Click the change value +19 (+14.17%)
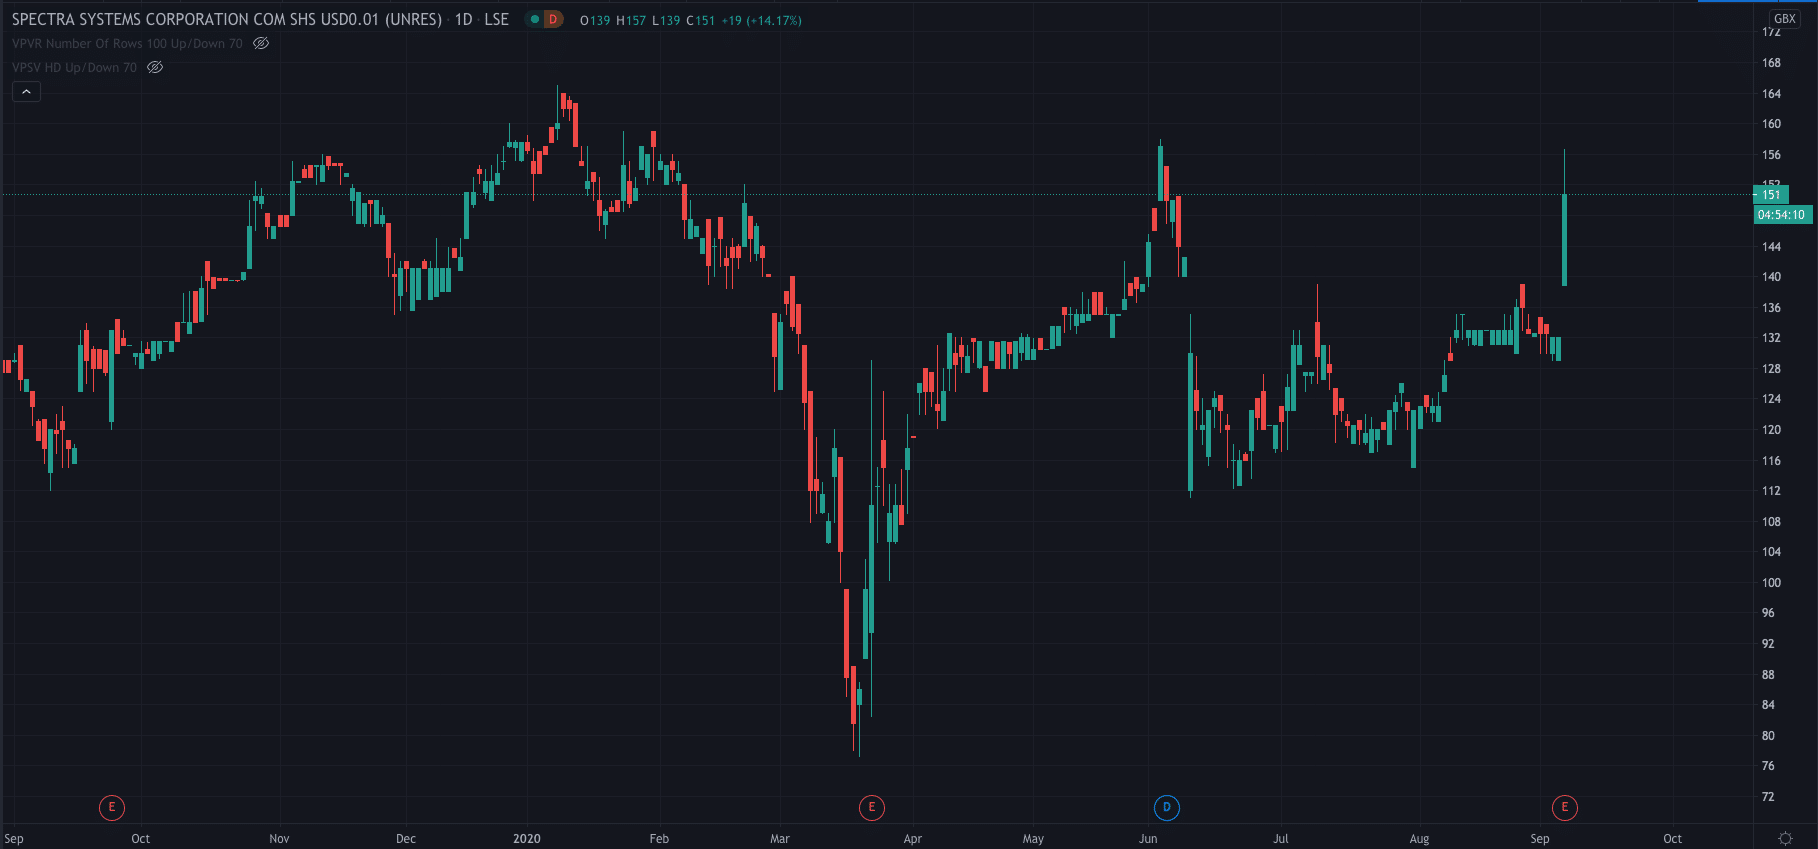 click(762, 20)
